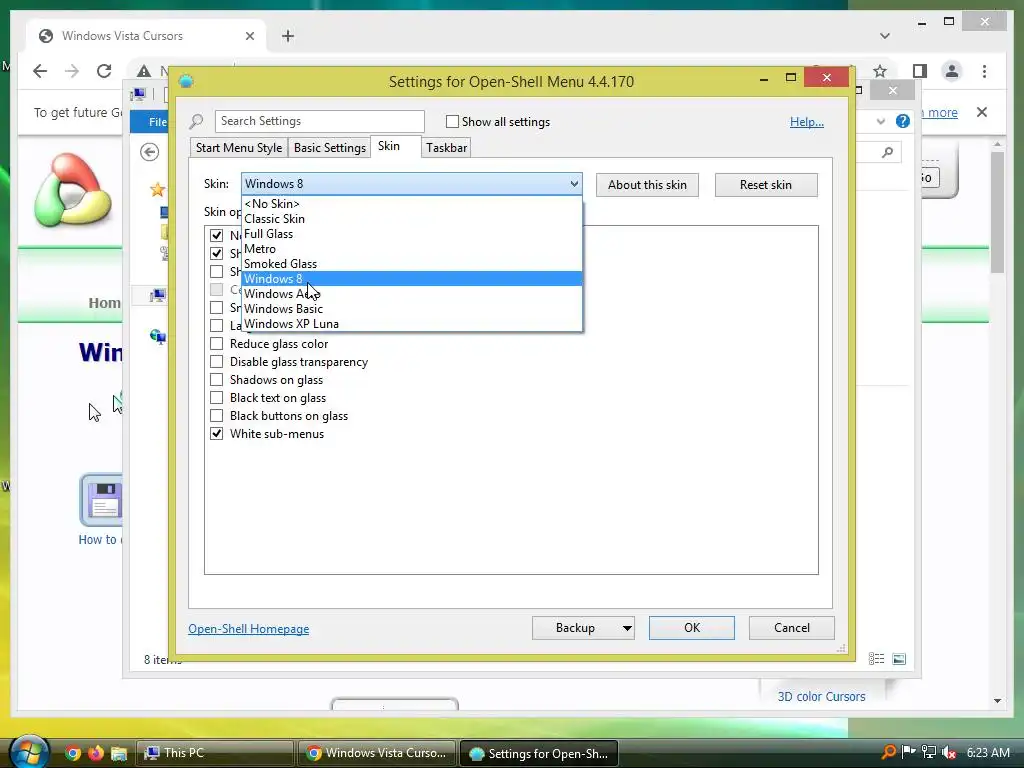Enable Black buttons on glass option
The width and height of the screenshot is (1024, 768).
pyautogui.click(x=216, y=415)
